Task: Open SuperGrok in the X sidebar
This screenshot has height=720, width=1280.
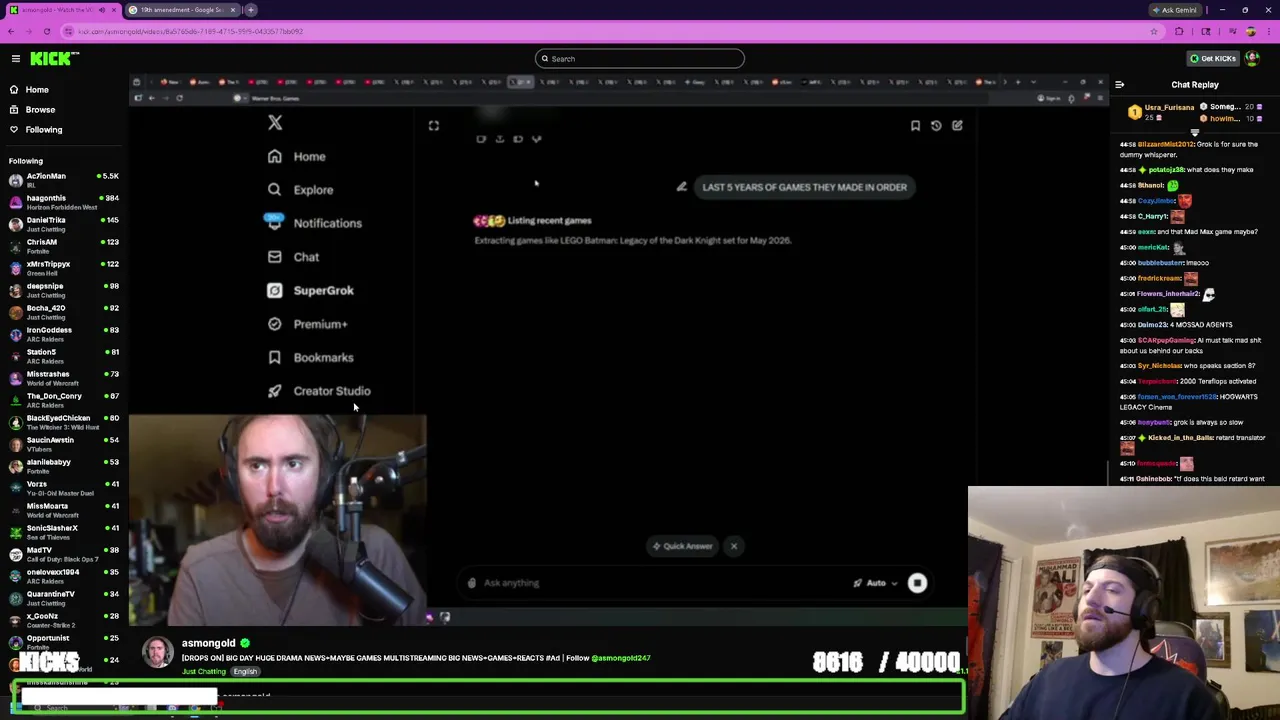Action: coord(310,291)
